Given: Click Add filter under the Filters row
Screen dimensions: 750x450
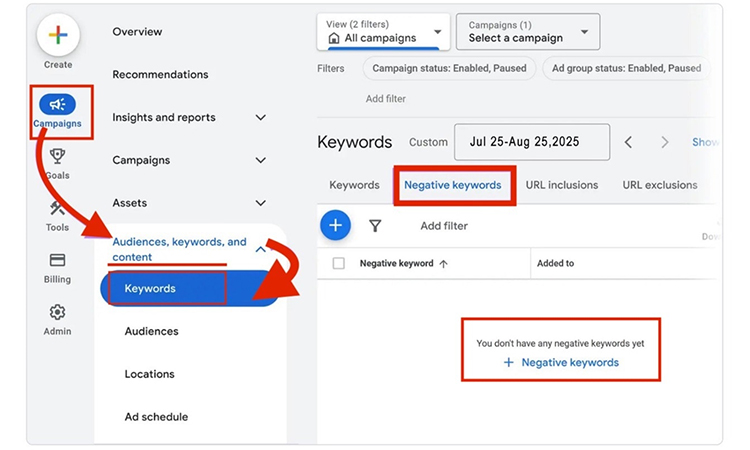Looking at the screenshot, I should pyautogui.click(x=386, y=99).
